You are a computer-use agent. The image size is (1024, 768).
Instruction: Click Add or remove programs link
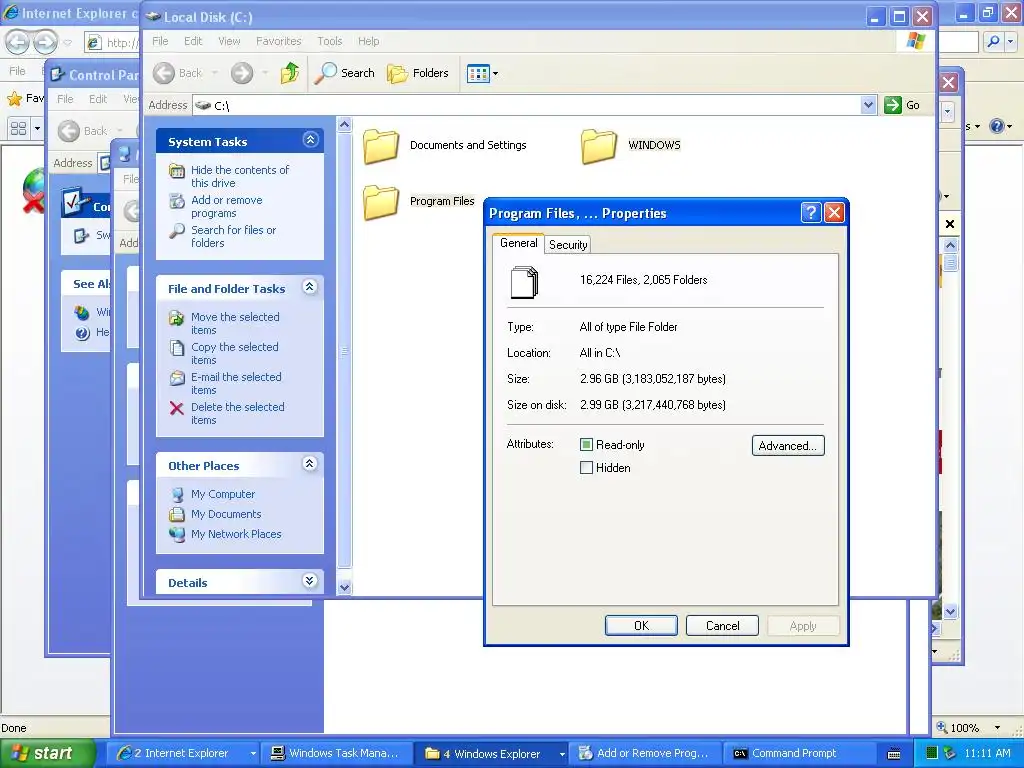[x=227, y=206]
